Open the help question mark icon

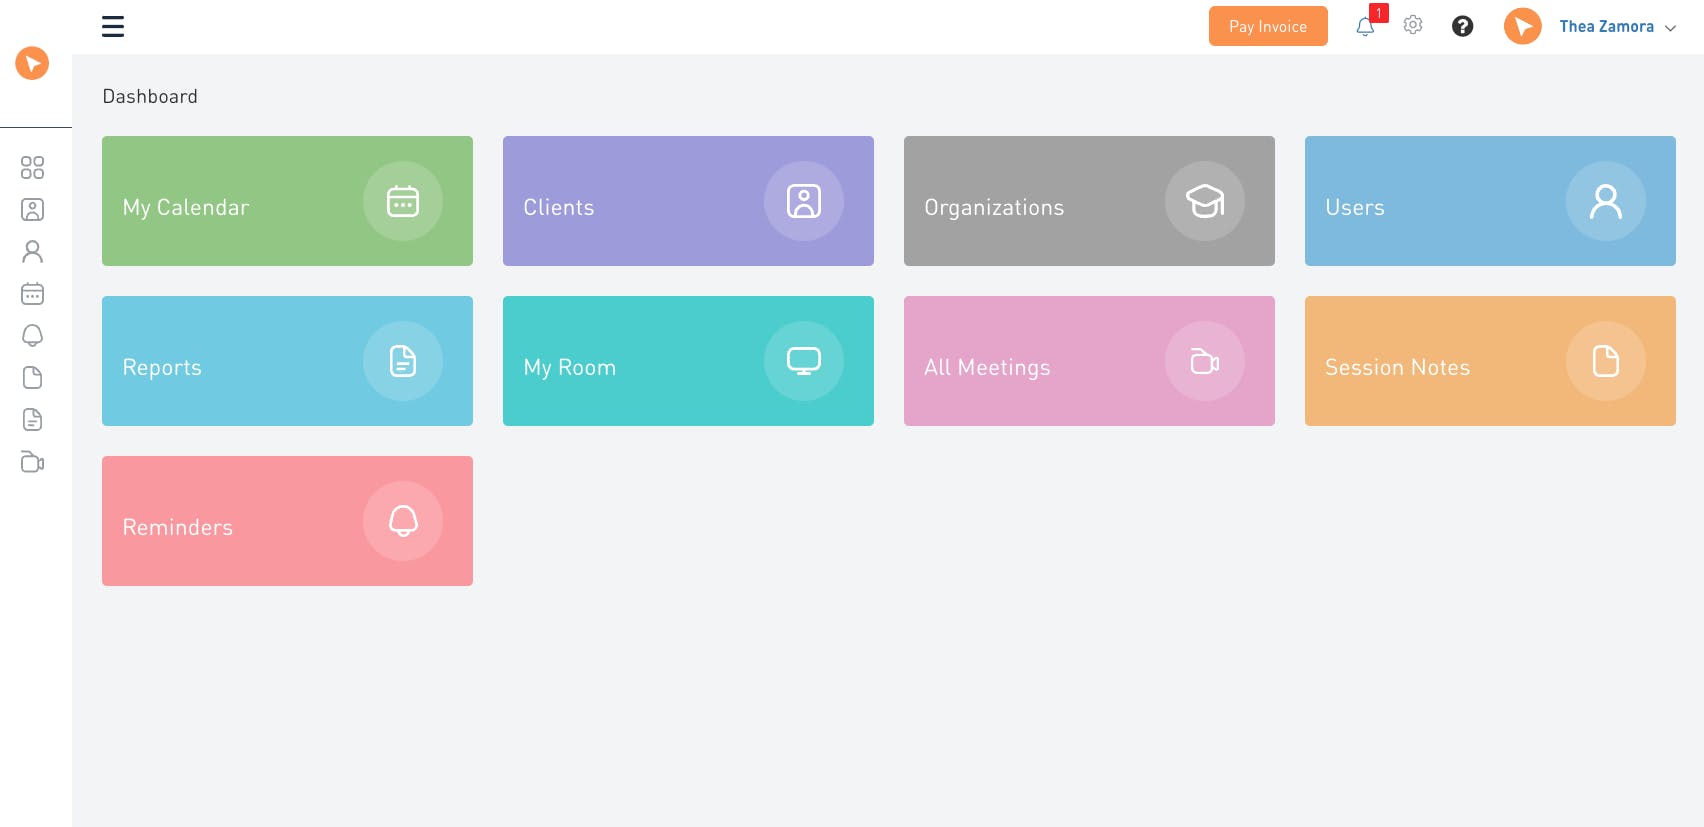1462,26
